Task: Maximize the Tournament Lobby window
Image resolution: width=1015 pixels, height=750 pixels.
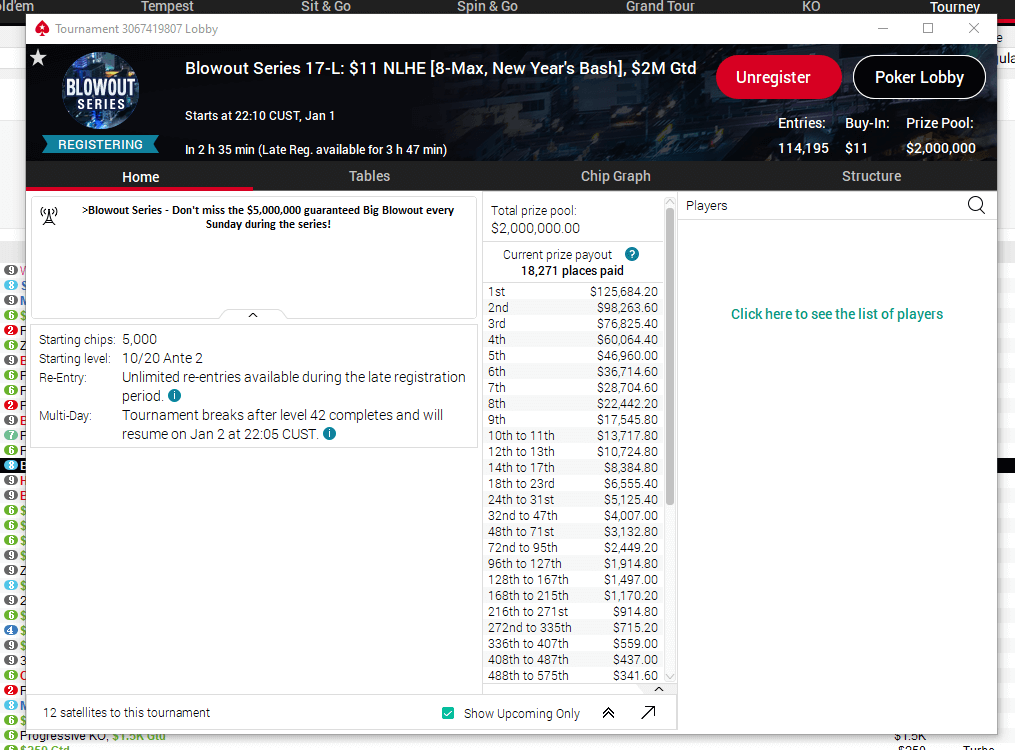Action: 928,28
